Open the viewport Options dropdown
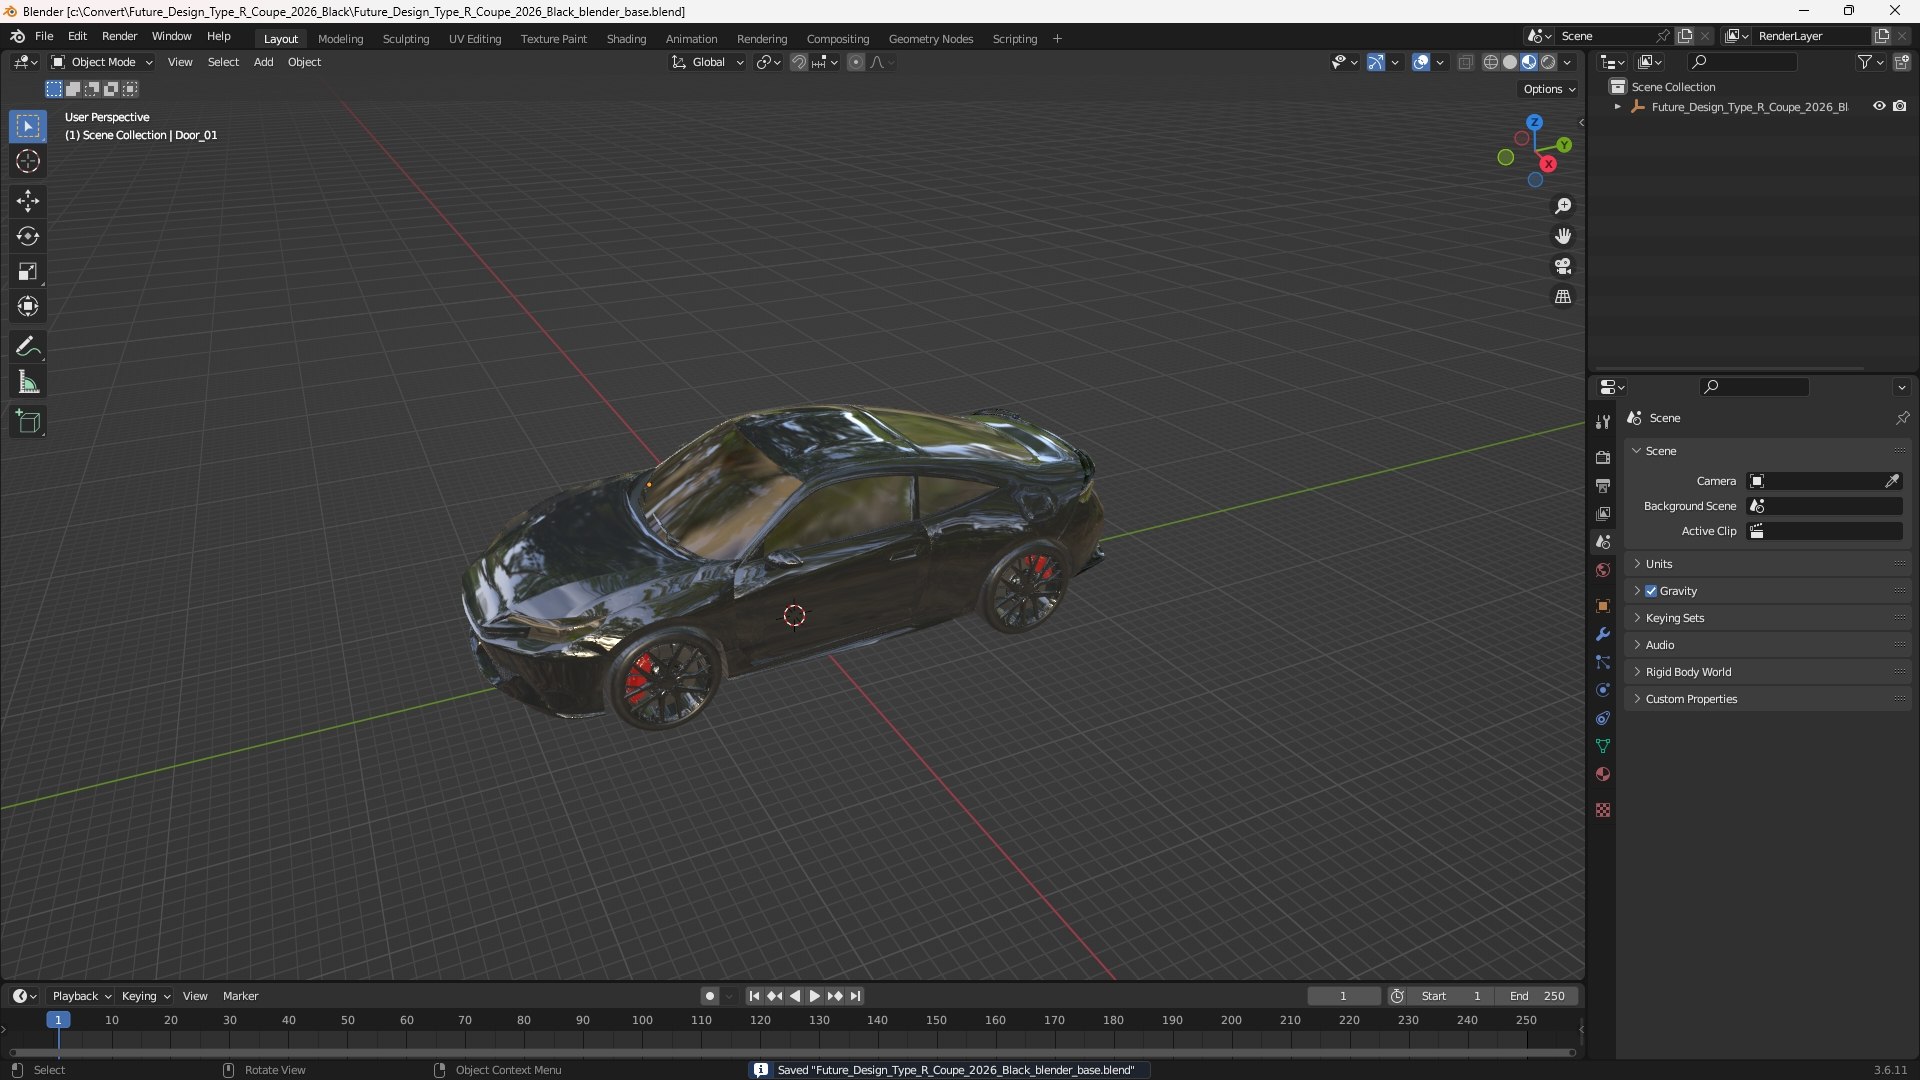The image size is (1920, 1080). click(x=1549, y=89)
